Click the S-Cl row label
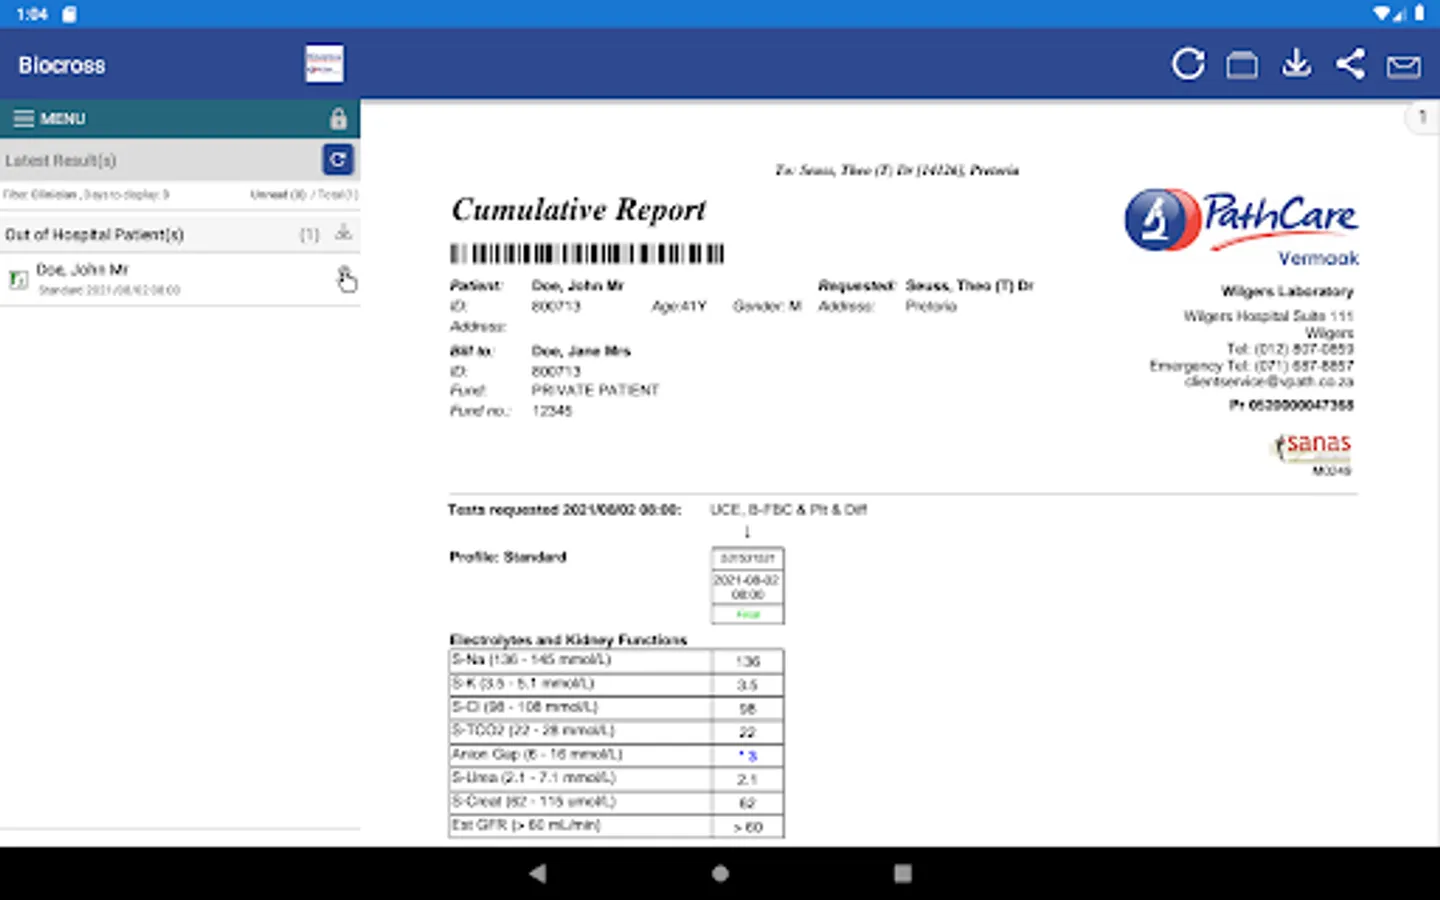The height and width of the screenshot is (900, 1440). point(525,707)
